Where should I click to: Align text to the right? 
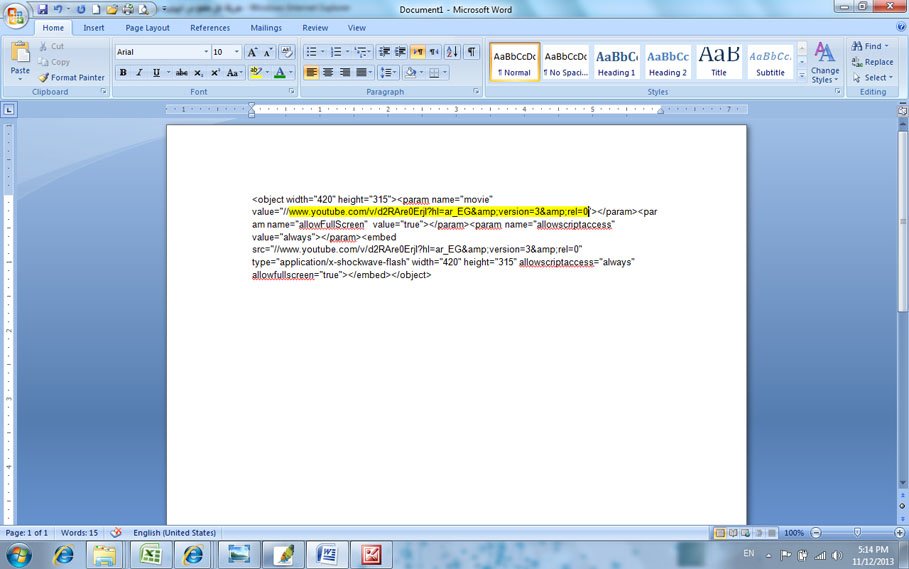(345, 72)
